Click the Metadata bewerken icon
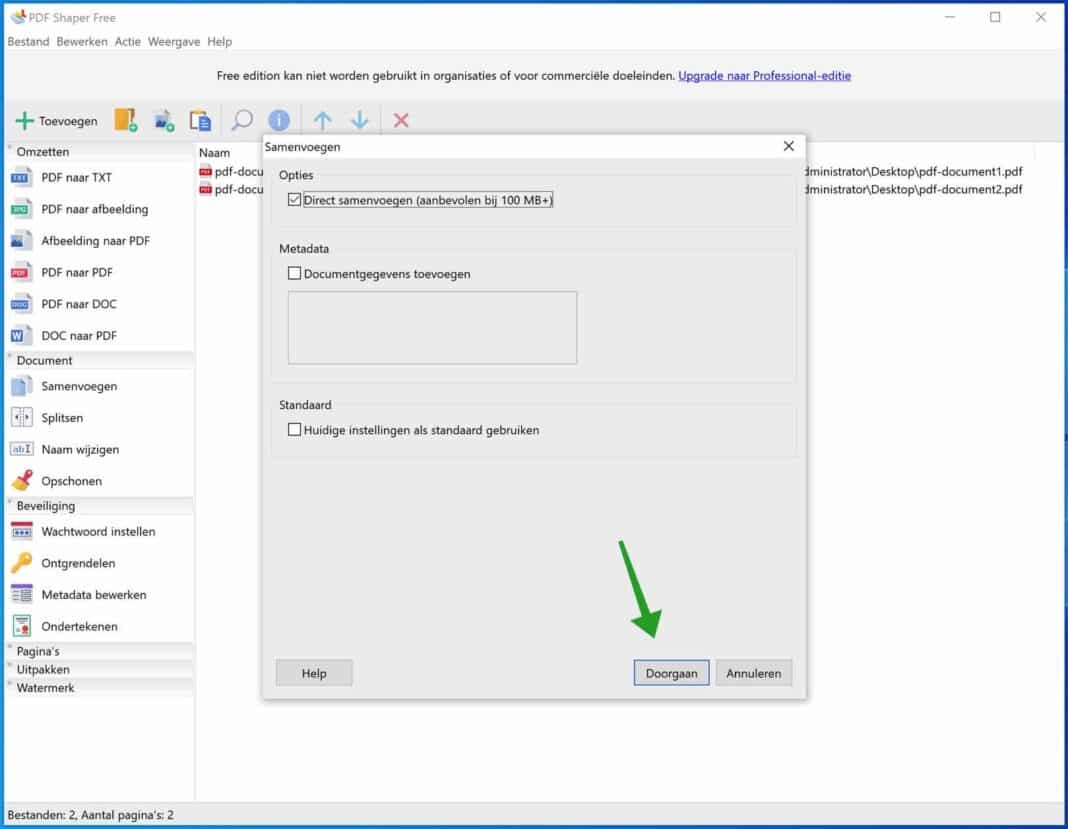1068x829 pixels. point(21,595)
